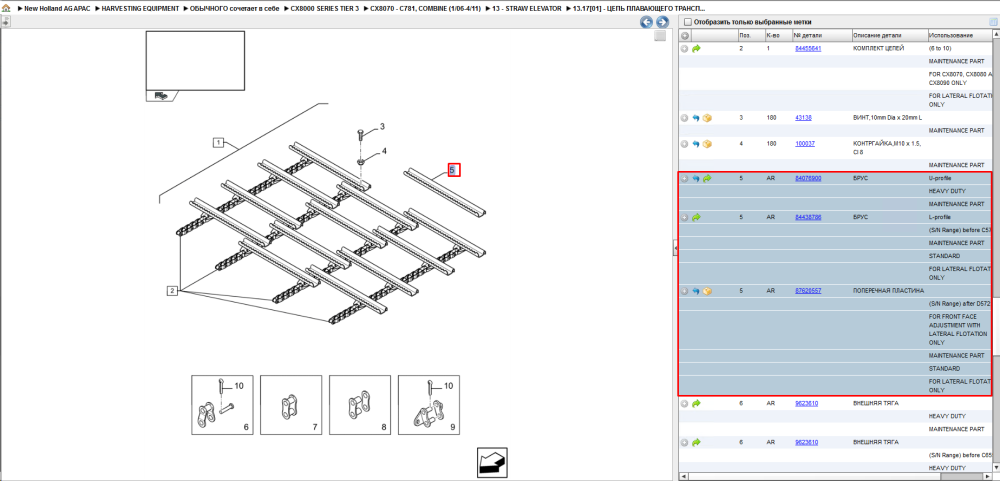Viewport: 1000px width, 481px height.
Task: Enable 'Отобразить только выбранные метки' checkbox
Action: click(688, 22)
